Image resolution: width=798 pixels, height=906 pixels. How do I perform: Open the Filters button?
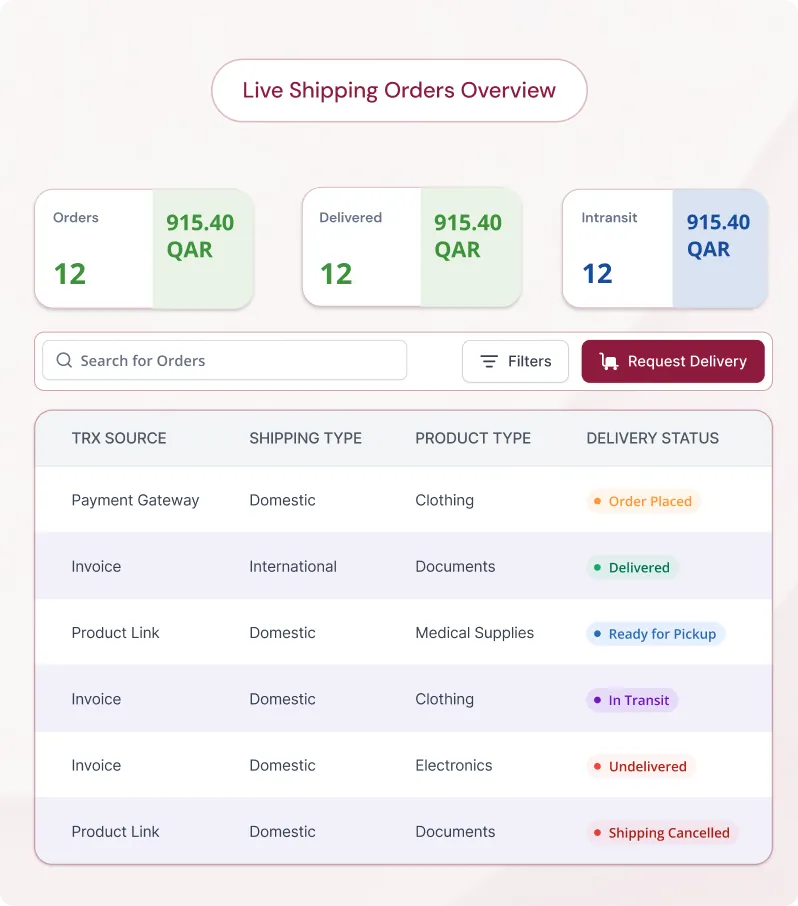(515, 361)
